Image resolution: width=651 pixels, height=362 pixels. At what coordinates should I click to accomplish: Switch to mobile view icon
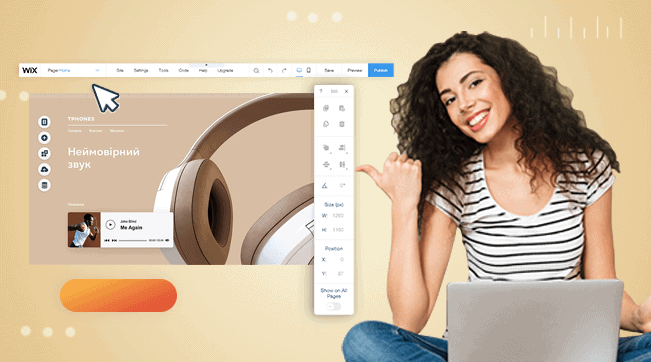pyautogui.click(x=308, y=71)
